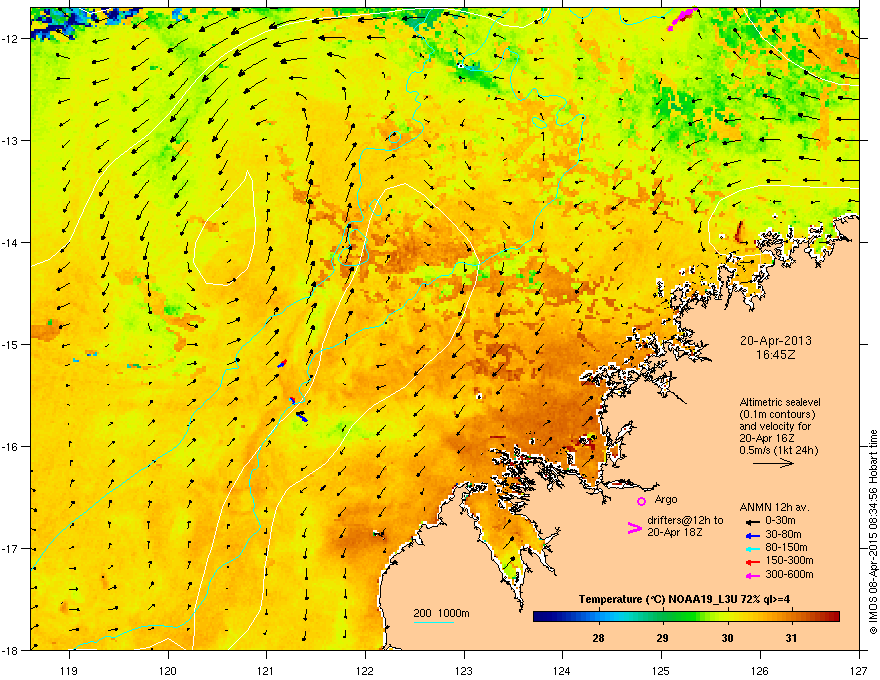880x680 pixels.
Task: Click the "150-300m" depth label
Action: pyautogui.click(x=789, y=560)
